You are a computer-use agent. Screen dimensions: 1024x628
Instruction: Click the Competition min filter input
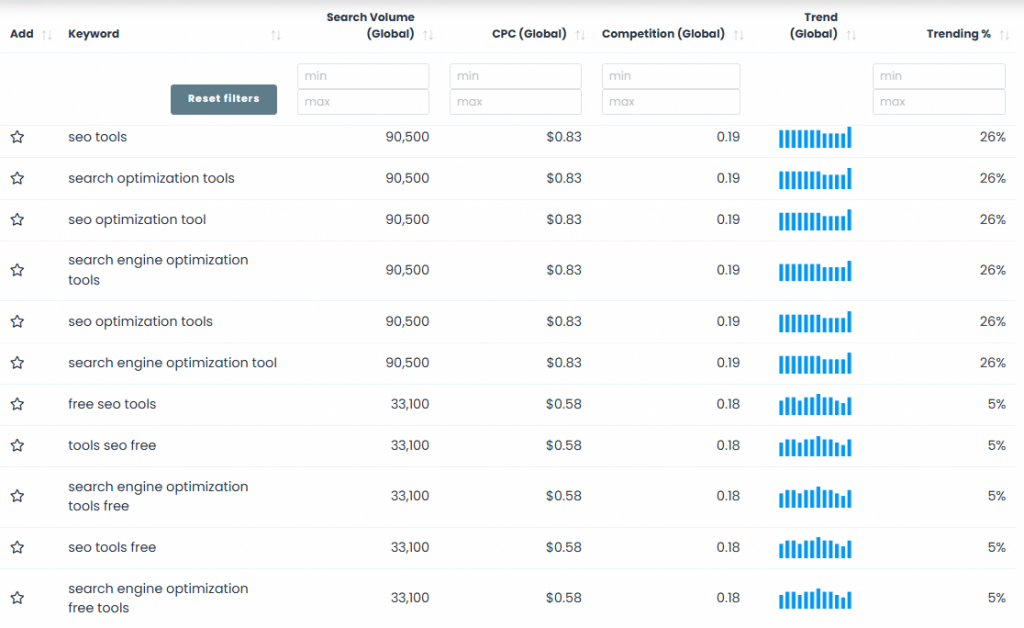(670, 75)
